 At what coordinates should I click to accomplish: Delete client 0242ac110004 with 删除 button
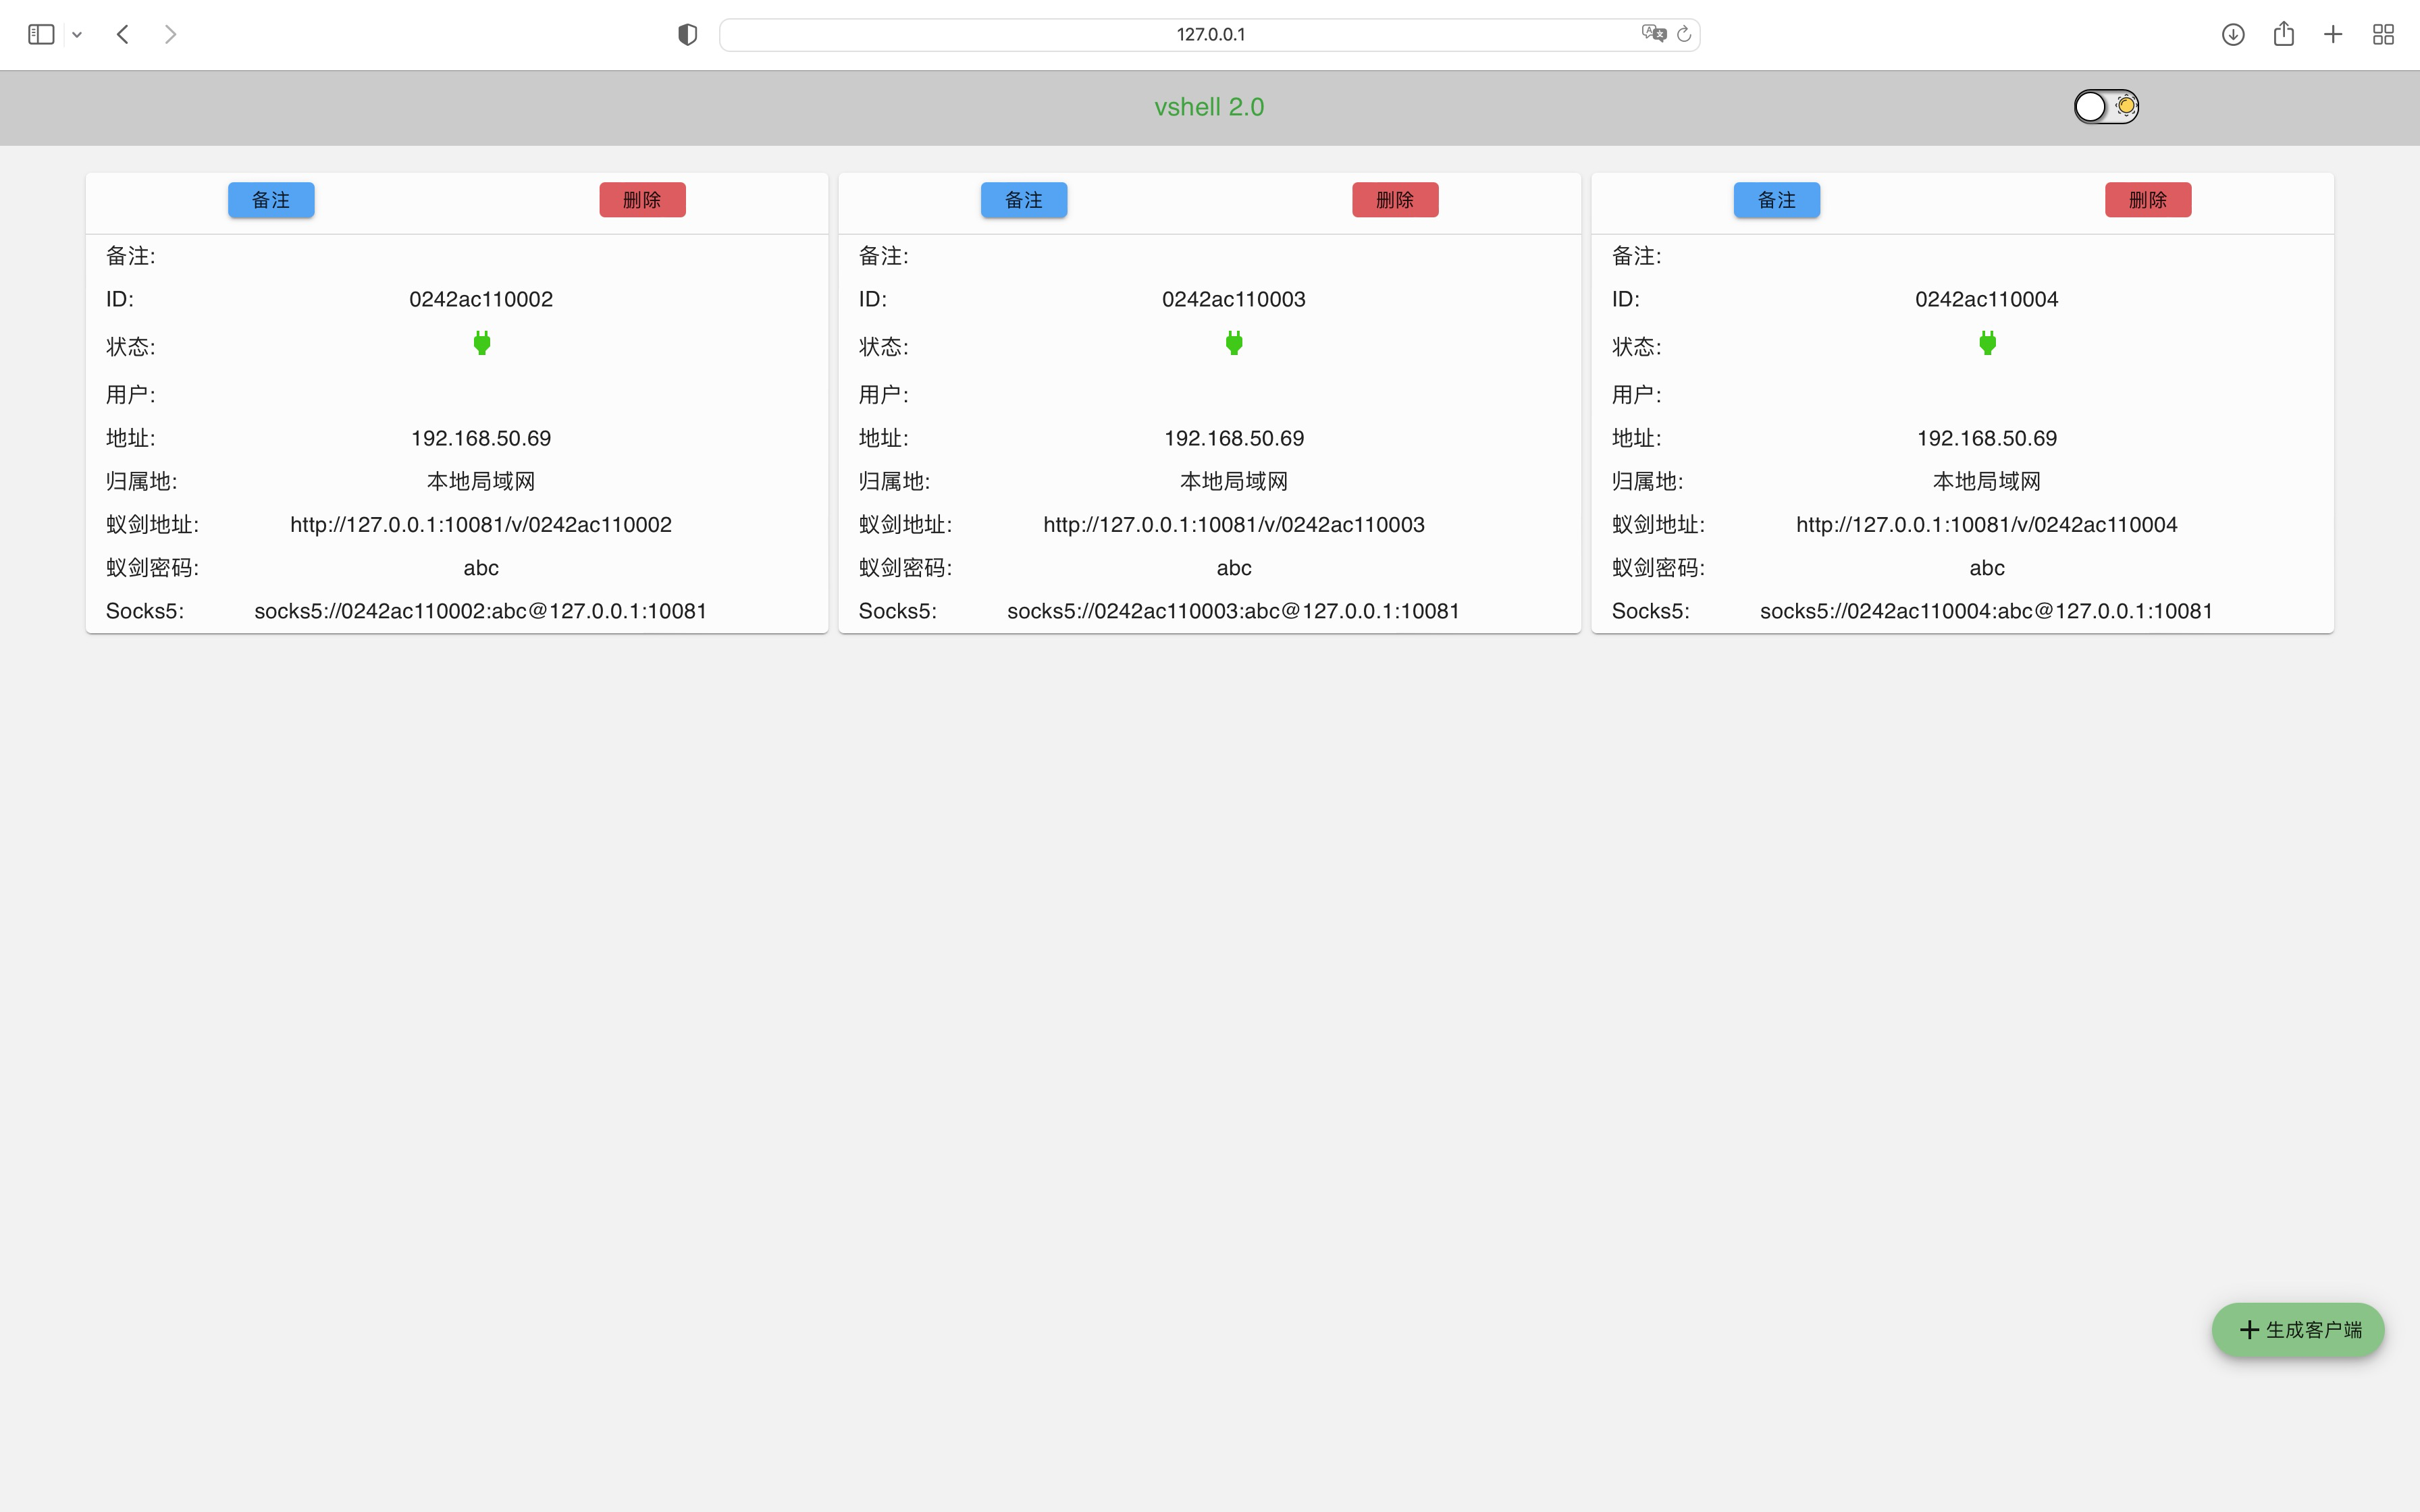coord(2147,200)
